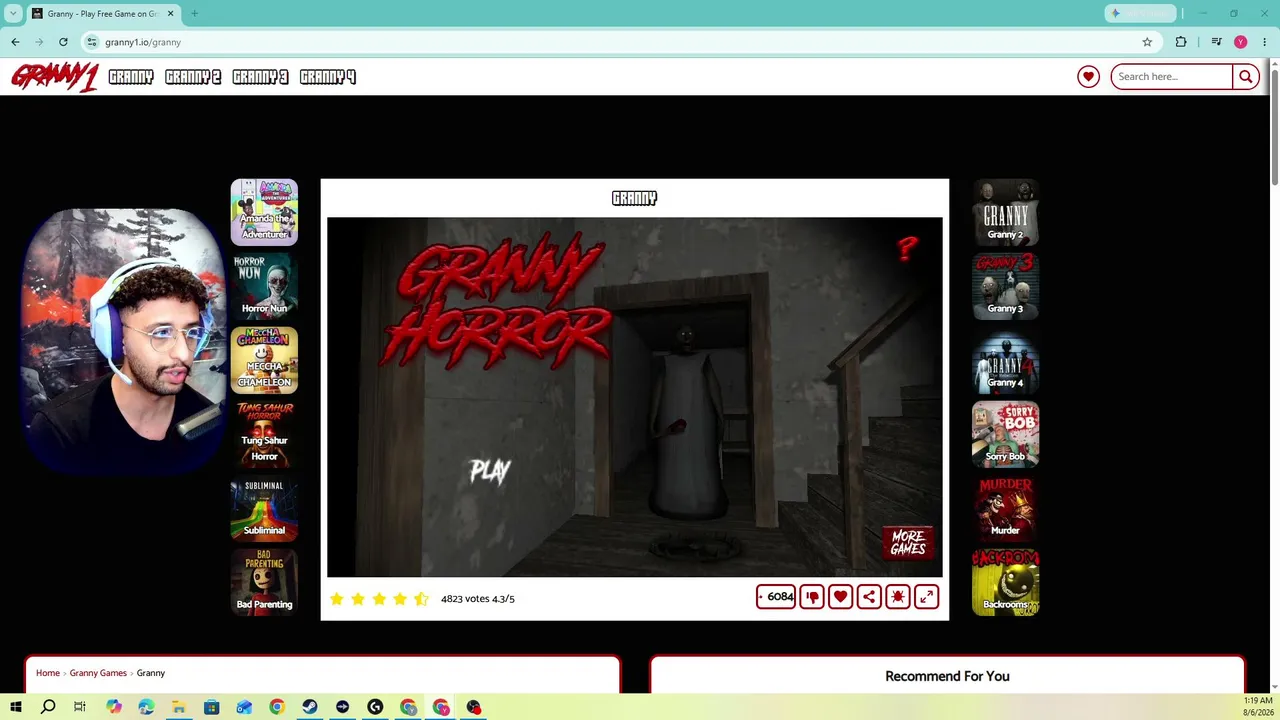Open the Murder game thumbnail
1280x720 pixels.
coord(1005,508)
